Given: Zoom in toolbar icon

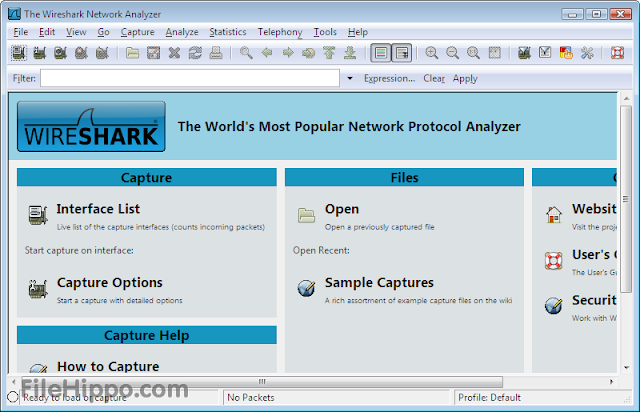Looking at the screenshot, I should tap(432, 53).
